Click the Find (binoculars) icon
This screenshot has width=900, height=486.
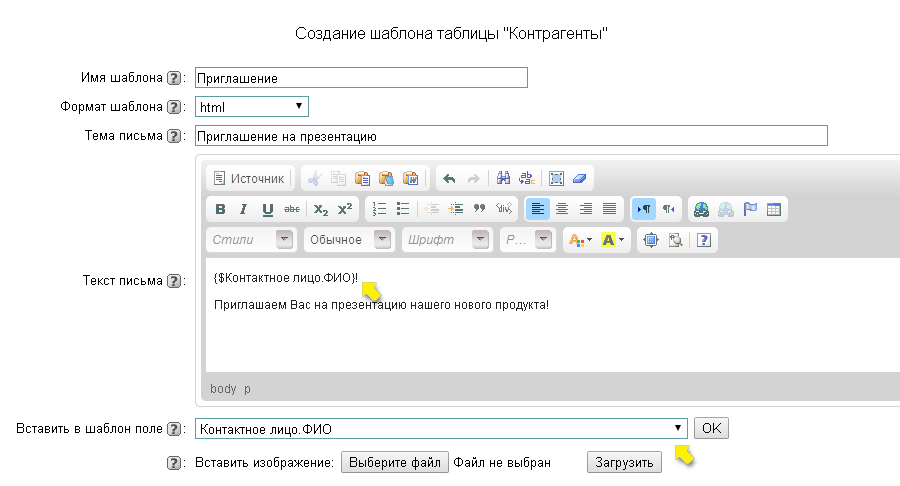503,179
